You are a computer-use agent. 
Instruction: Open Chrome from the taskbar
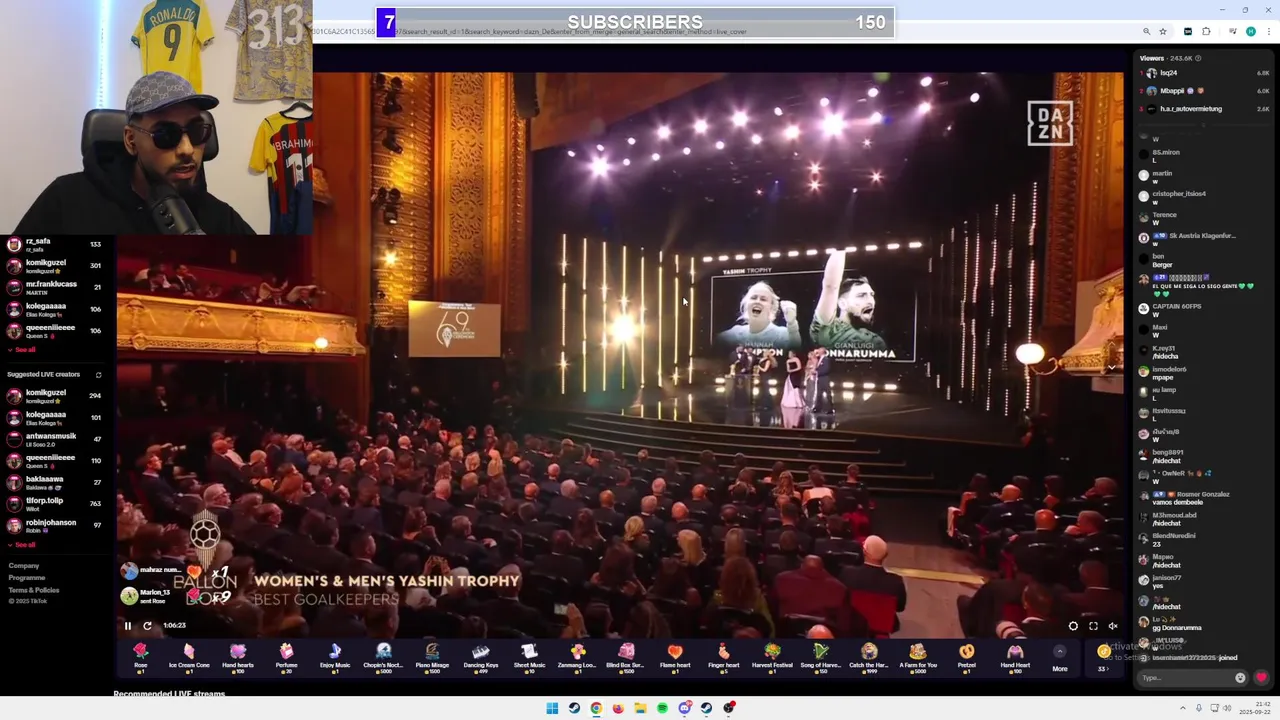pyautogui.click(x=596, y=708)
